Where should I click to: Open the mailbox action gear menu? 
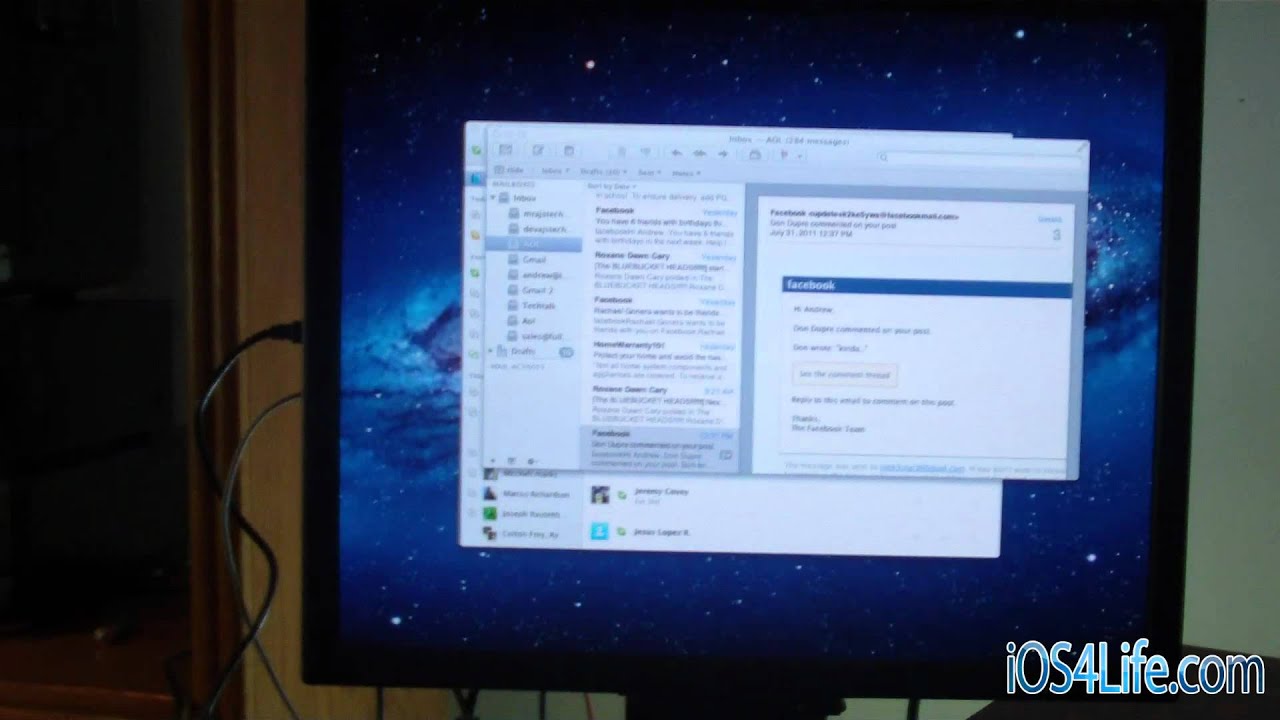531,461
